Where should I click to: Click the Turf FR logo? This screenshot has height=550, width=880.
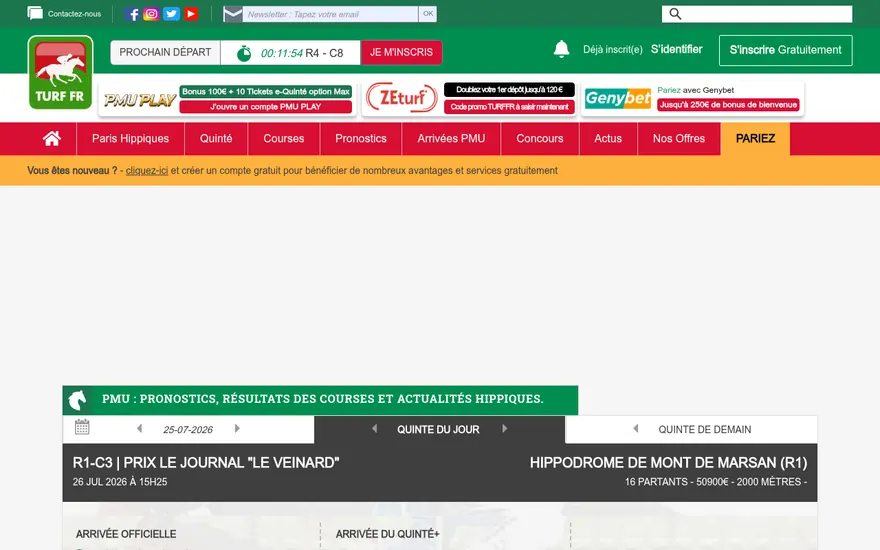point(61,72)
